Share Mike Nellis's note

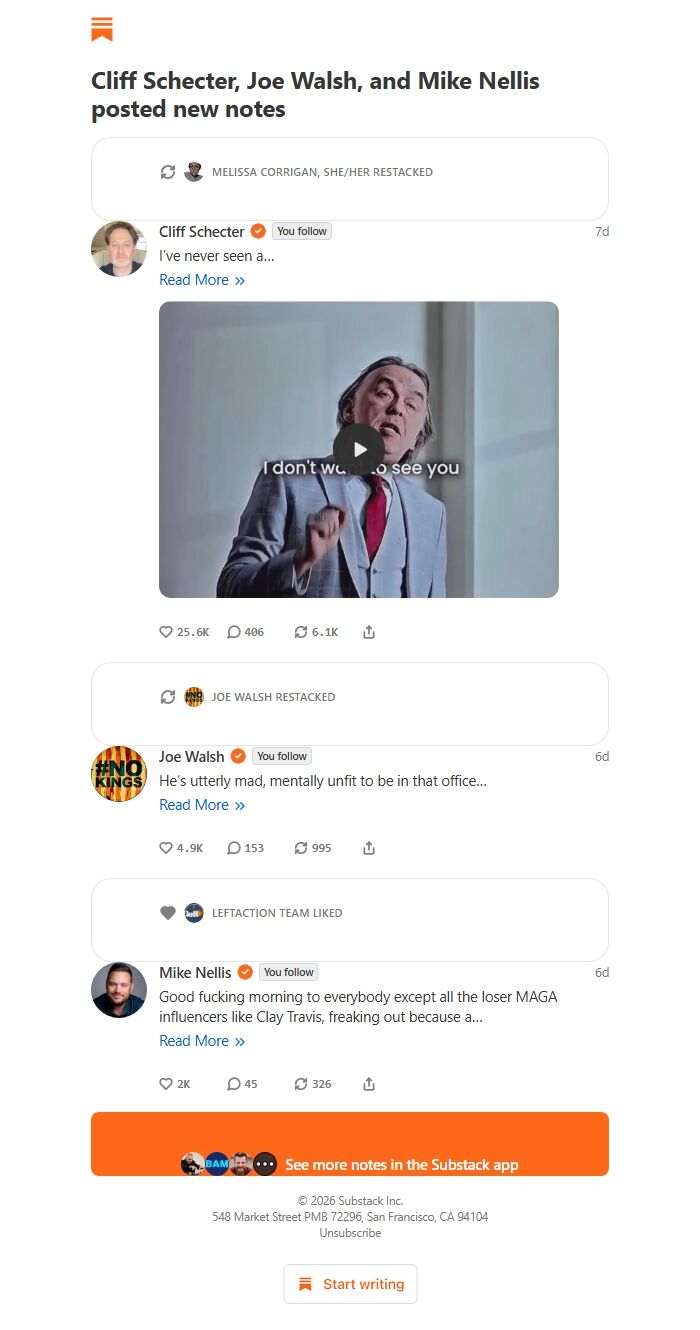369,1084
